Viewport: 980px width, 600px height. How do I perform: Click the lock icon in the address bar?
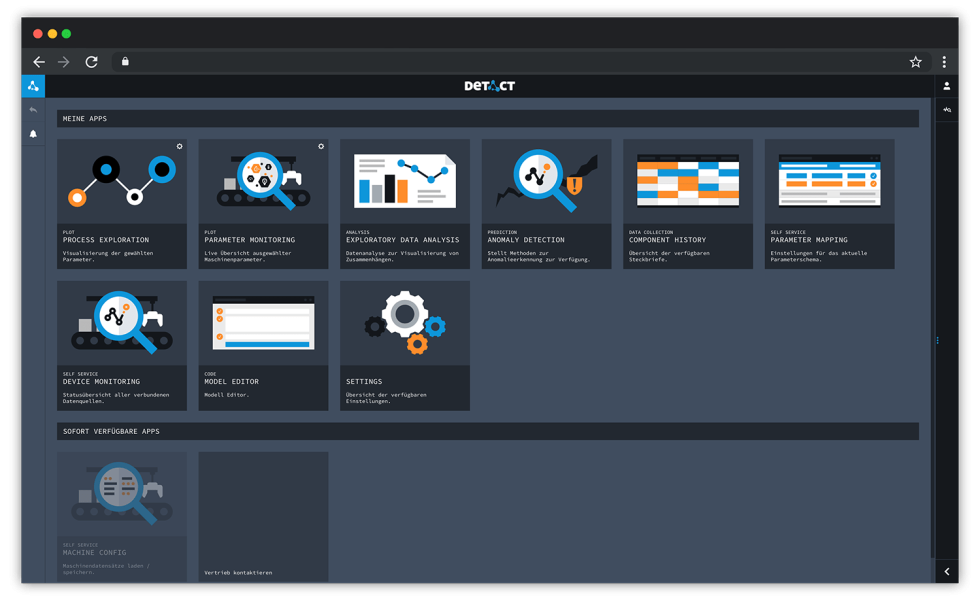click(126, 61)
